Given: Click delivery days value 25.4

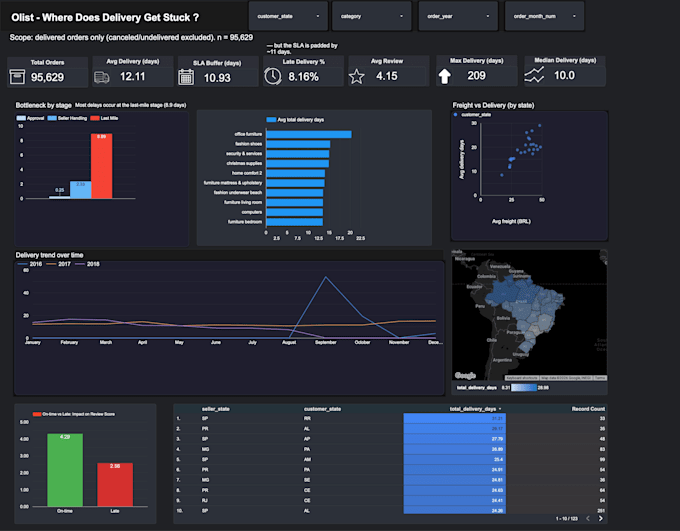Looking at the screenshot, I should (x=498, y=459).
